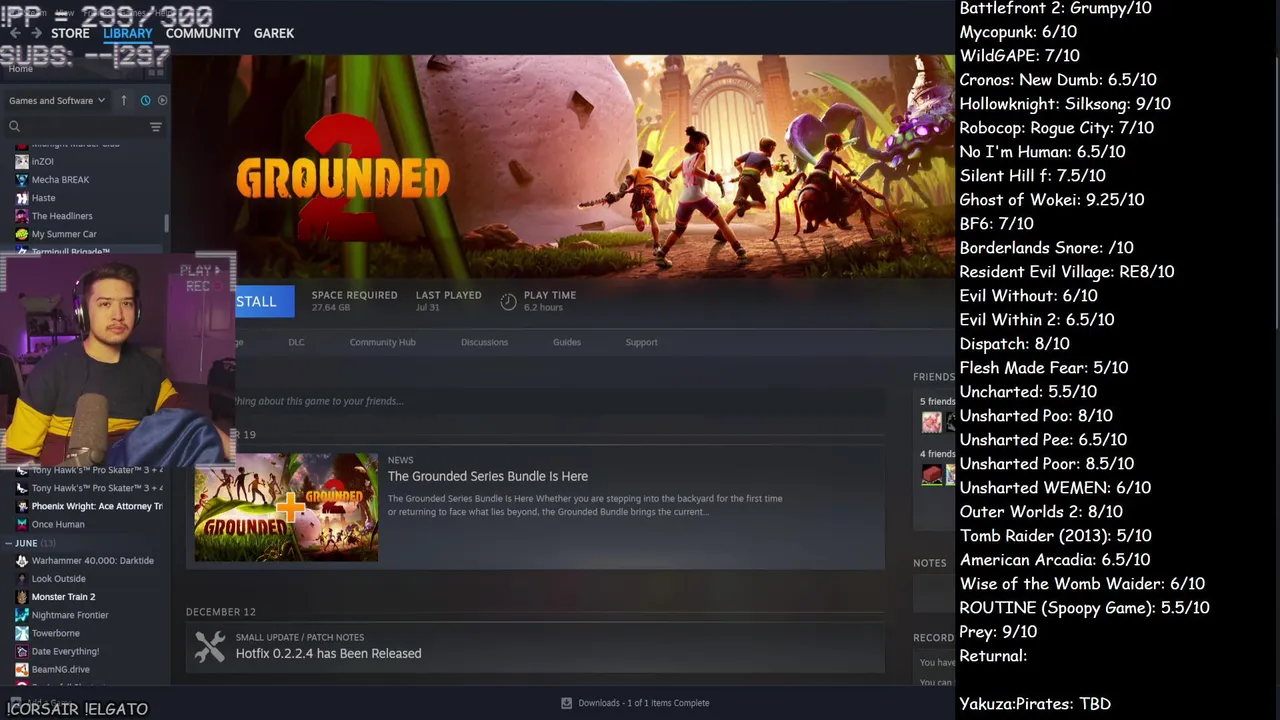Click the library search magnifier icon
This screenshot has height=720, width=1280.
click(x=14, y=126)
